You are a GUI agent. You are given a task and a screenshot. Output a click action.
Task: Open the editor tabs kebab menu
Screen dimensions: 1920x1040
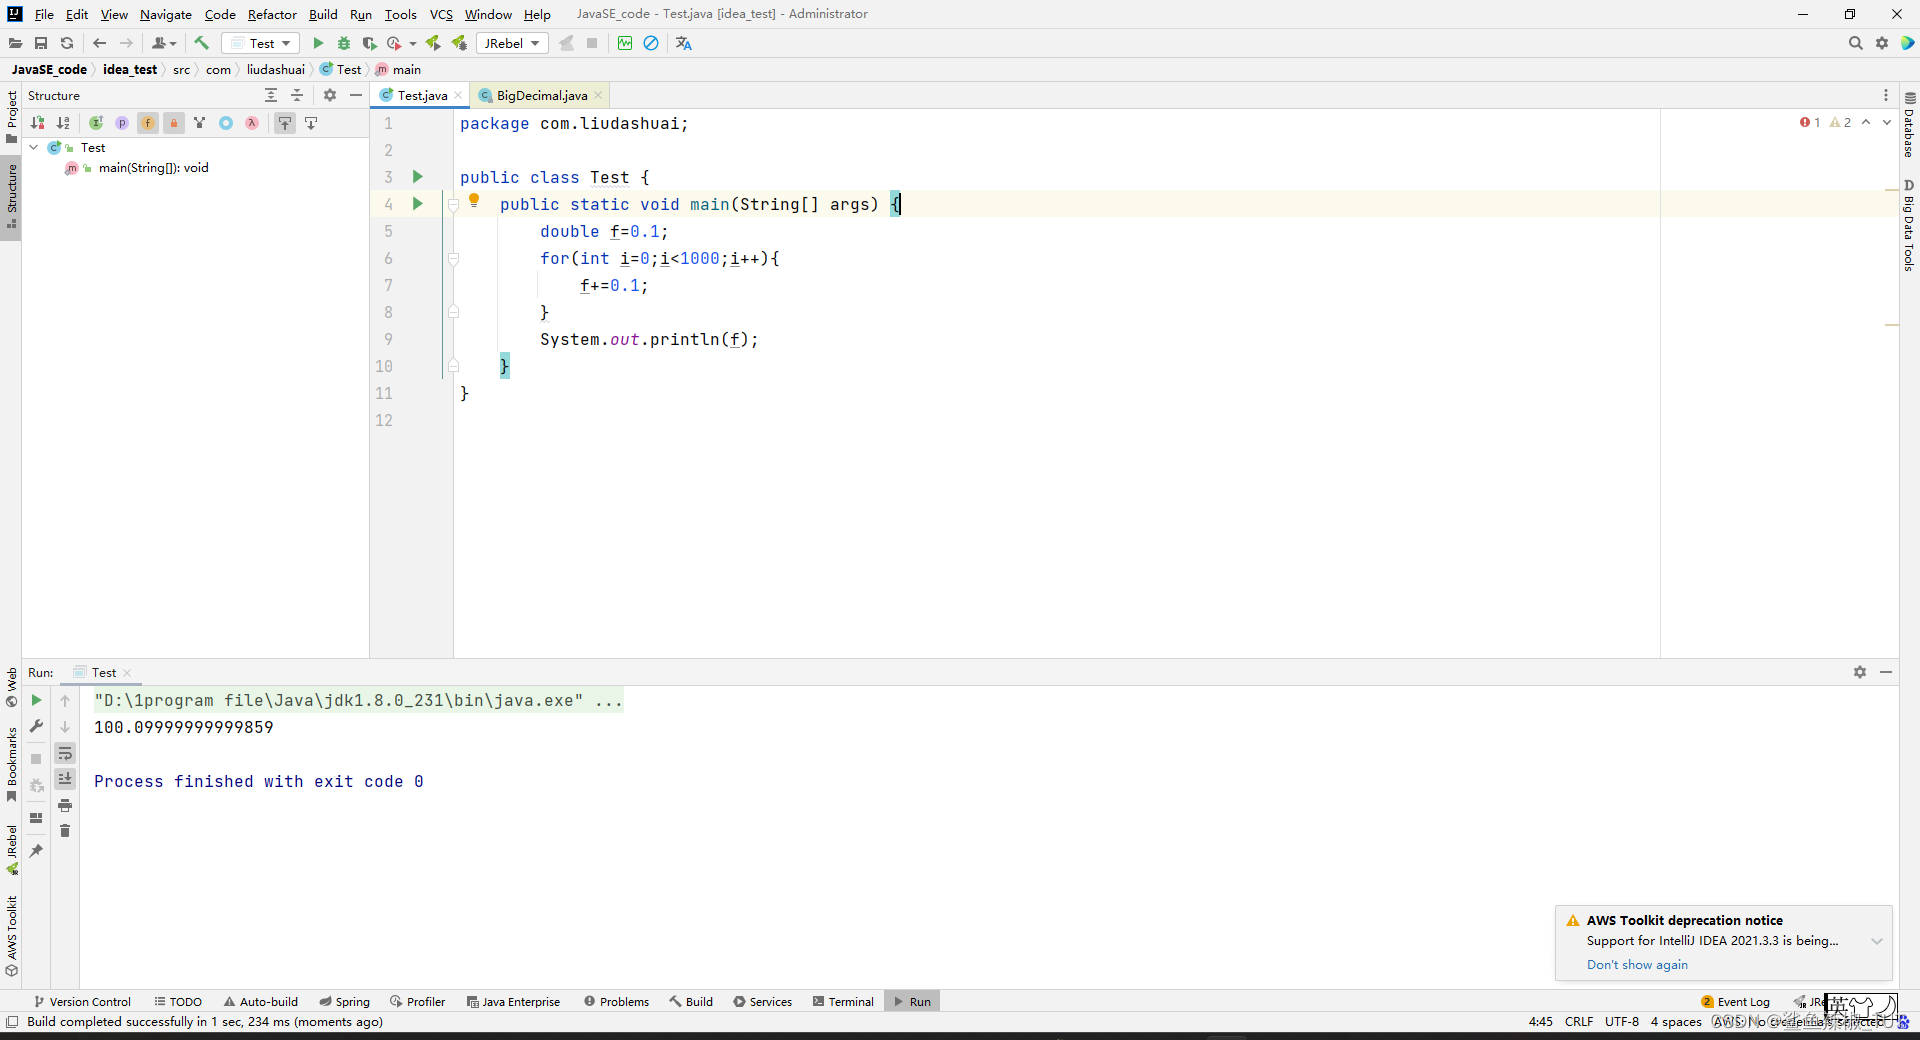click(1886, 95)
